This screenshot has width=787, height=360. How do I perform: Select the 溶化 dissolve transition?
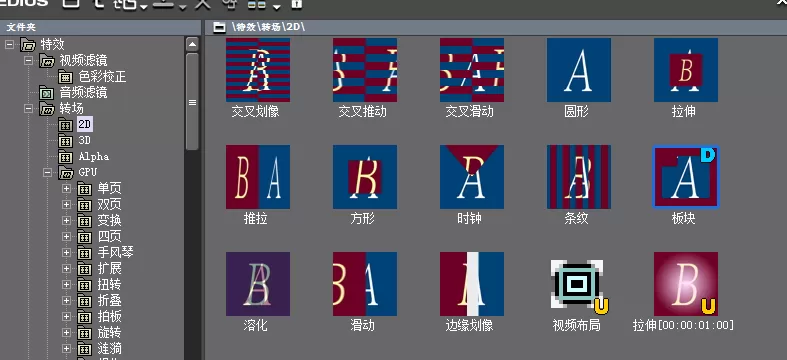[257, 284]
